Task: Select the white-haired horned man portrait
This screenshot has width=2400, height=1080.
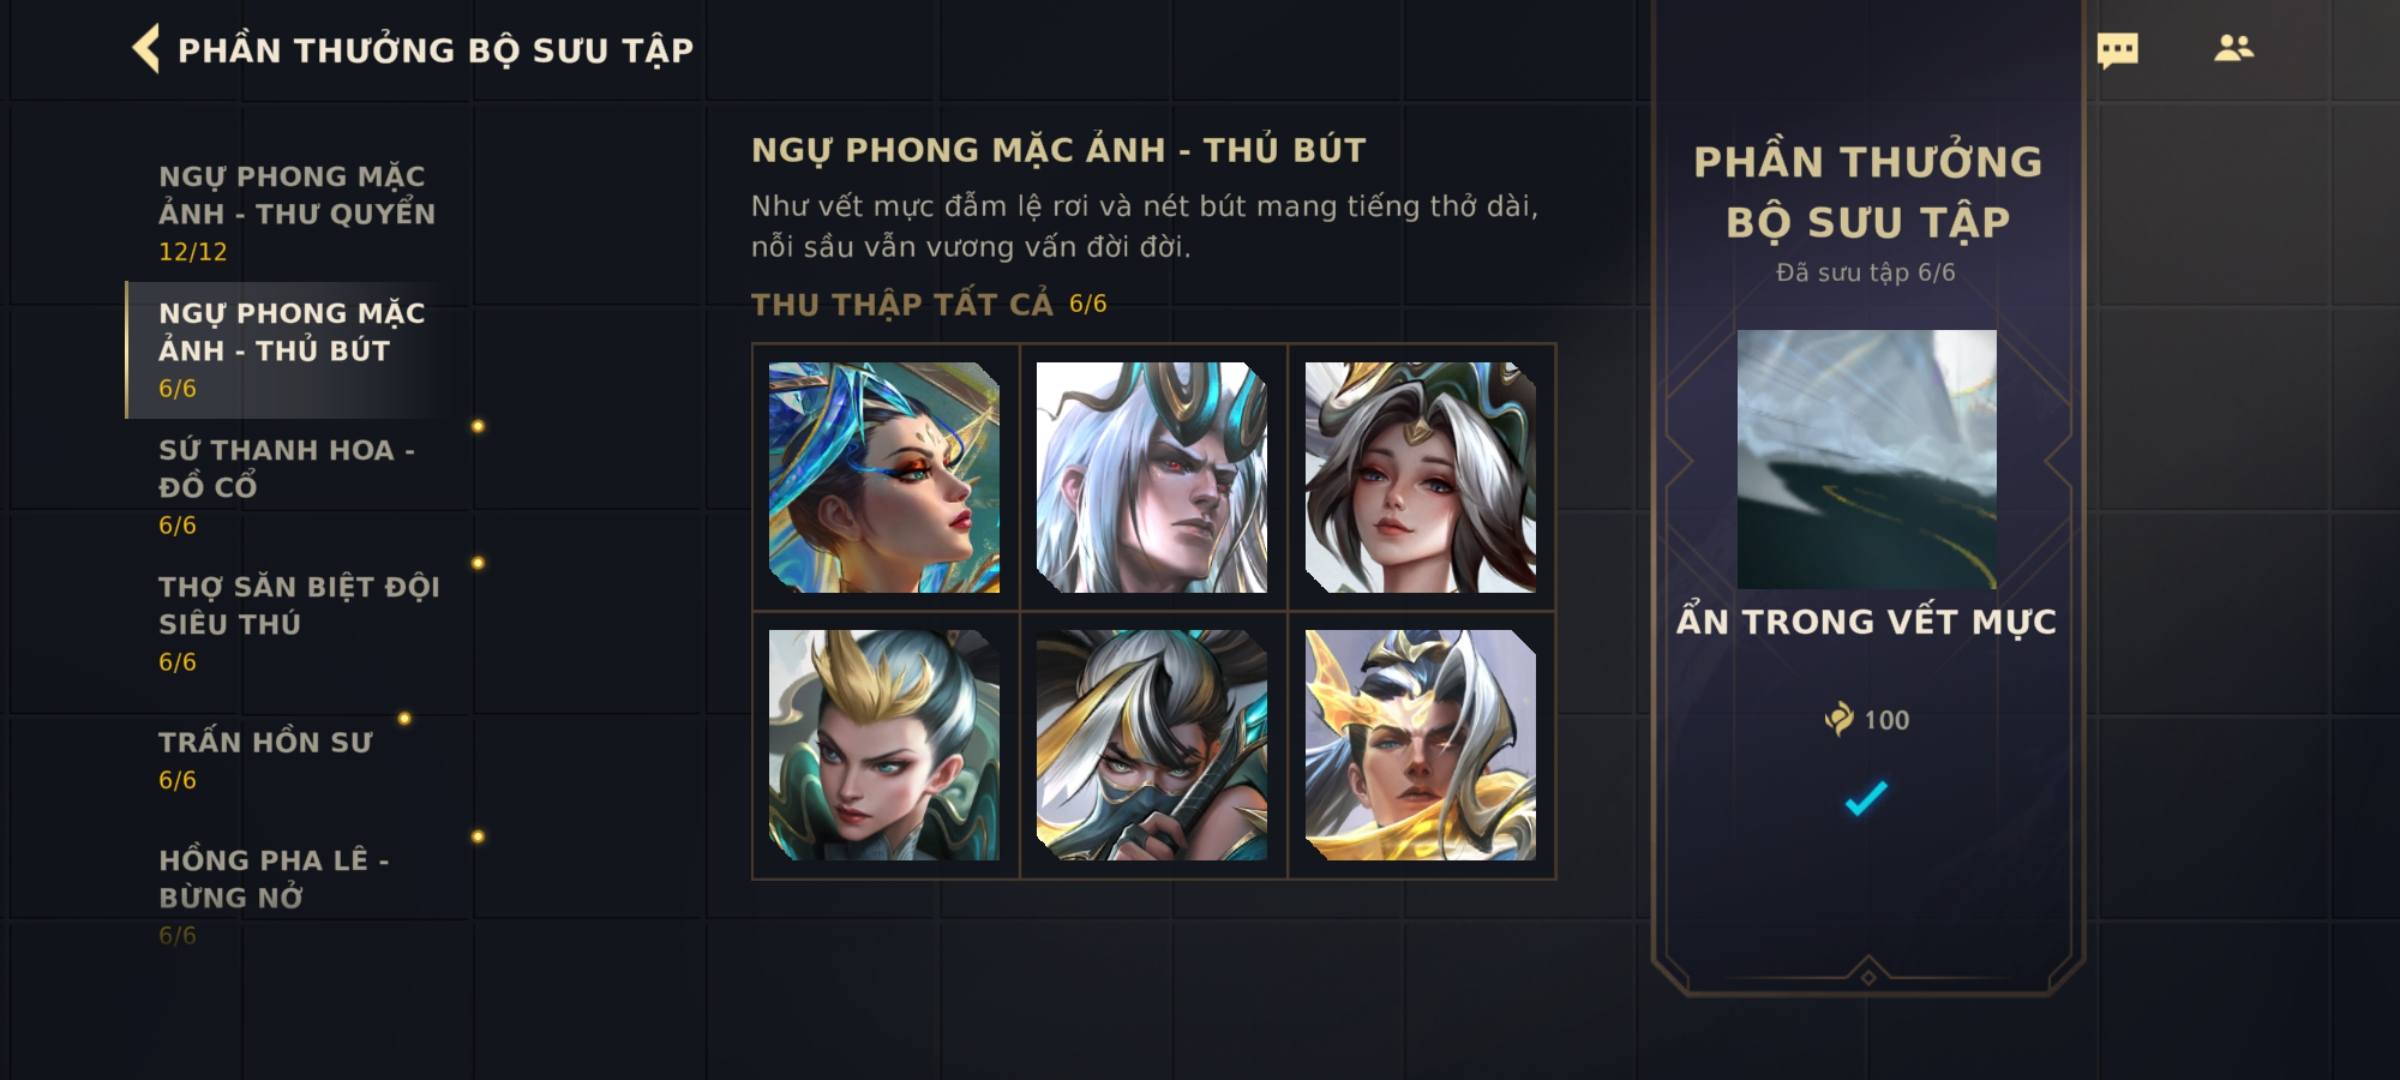Action: pyautogui.click(x=1152, y=477)
